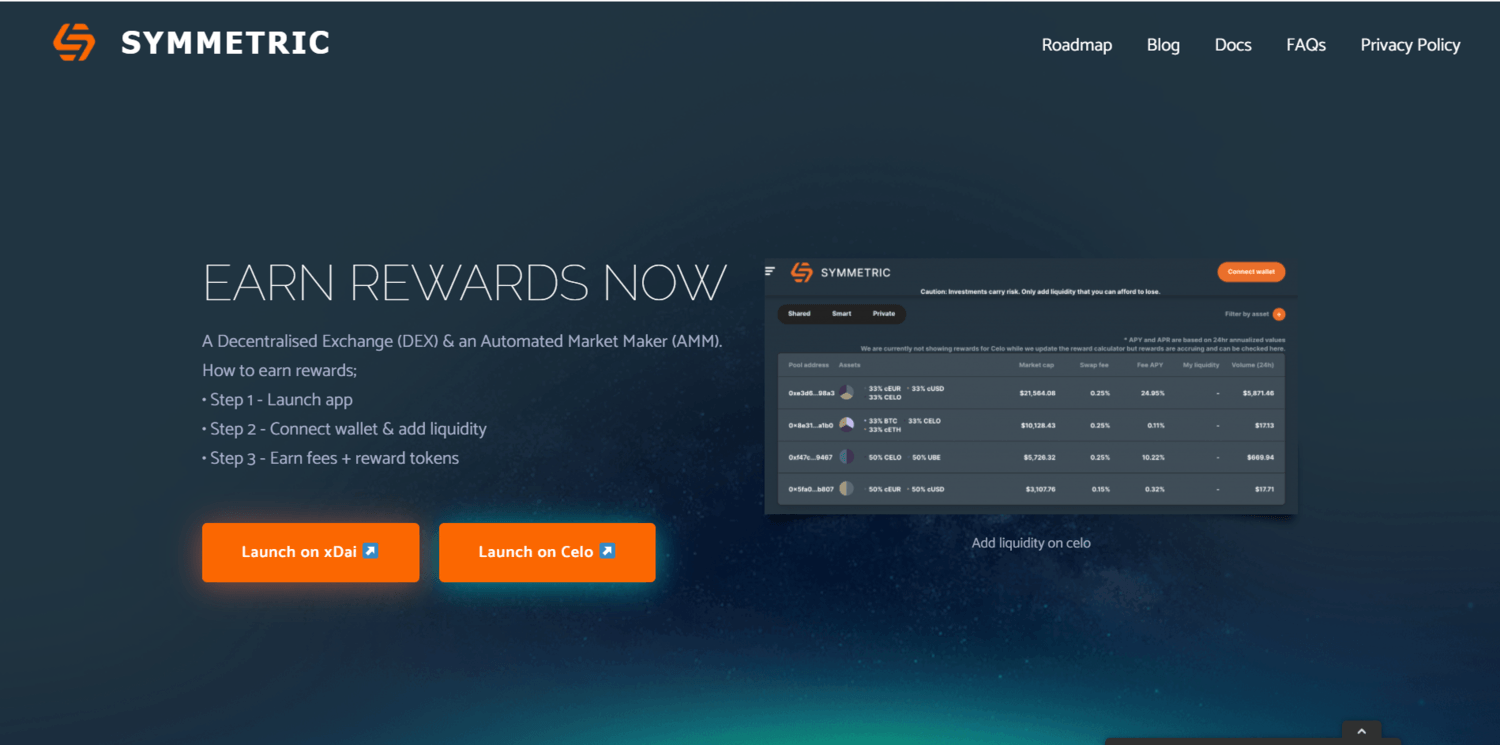
Task: Click pool row with 50% CELO 50% UBE
Action: (x=1031, y=457)
